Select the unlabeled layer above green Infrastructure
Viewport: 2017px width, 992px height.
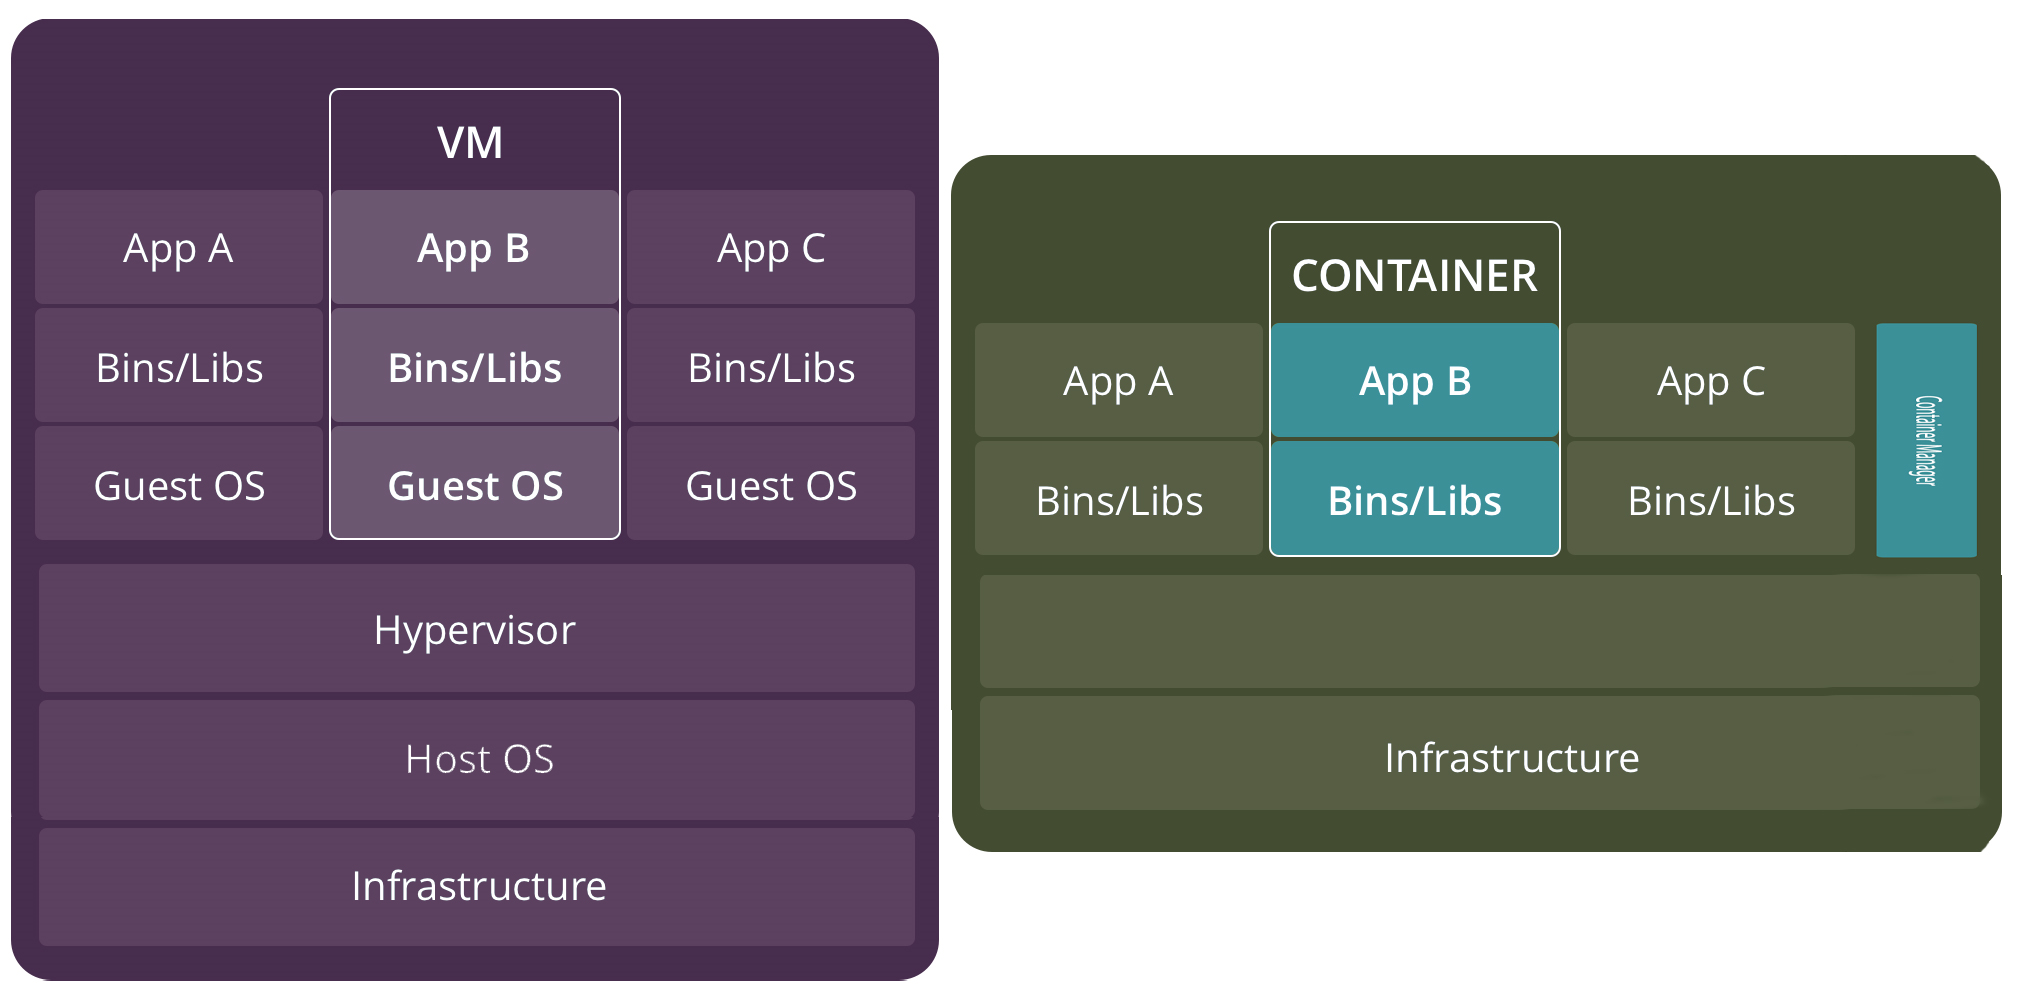click(1480, 631)
